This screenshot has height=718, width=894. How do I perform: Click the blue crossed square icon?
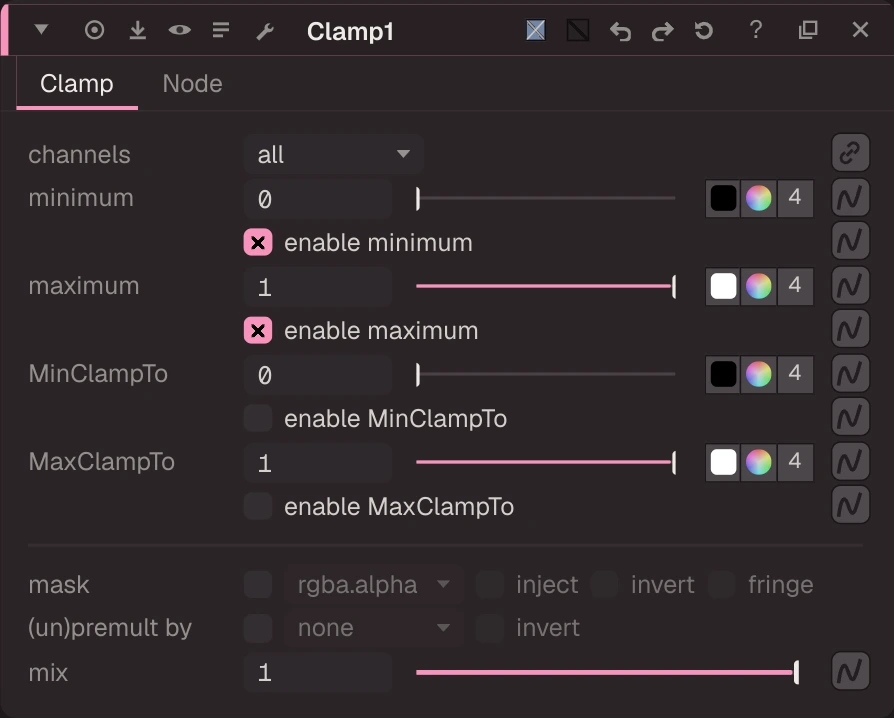535,30
